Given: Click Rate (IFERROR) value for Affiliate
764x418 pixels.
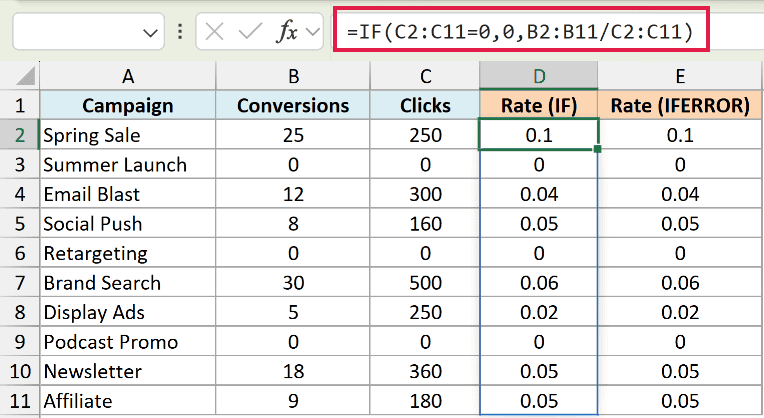Looking at the screenshot, I should click(680, 401).
